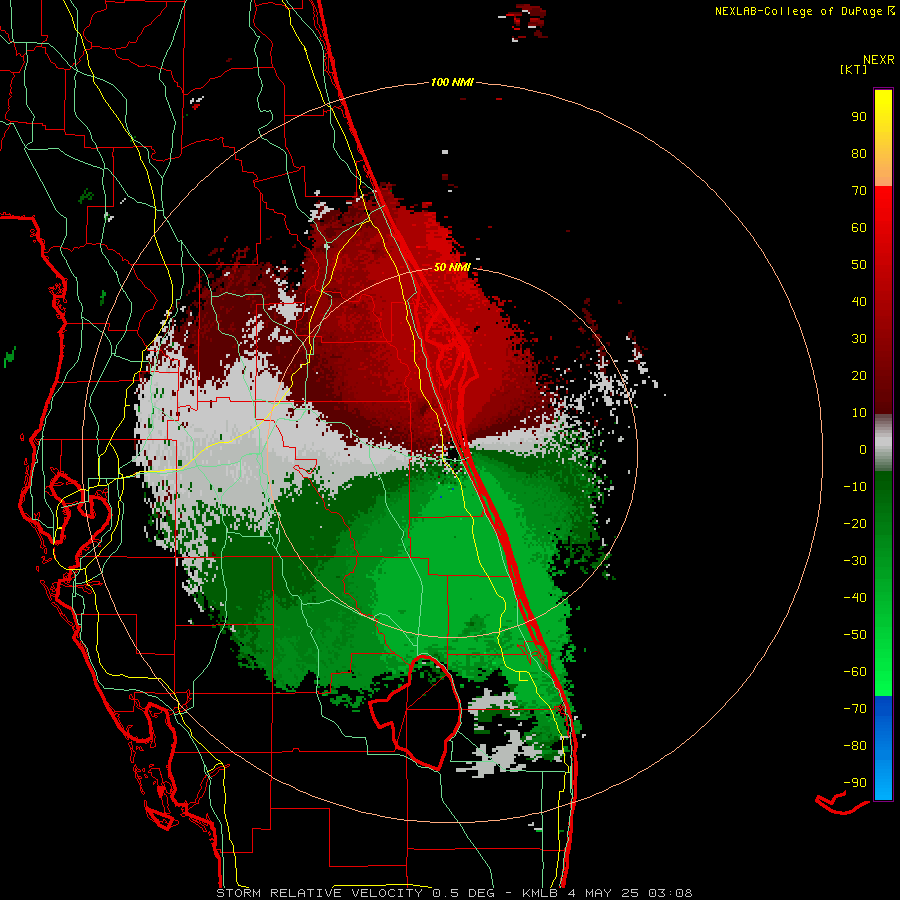Click the 30 value on the velocity scale
This screenshot has height=900, width=900.
pyautogui.click(x=859, y=339)
